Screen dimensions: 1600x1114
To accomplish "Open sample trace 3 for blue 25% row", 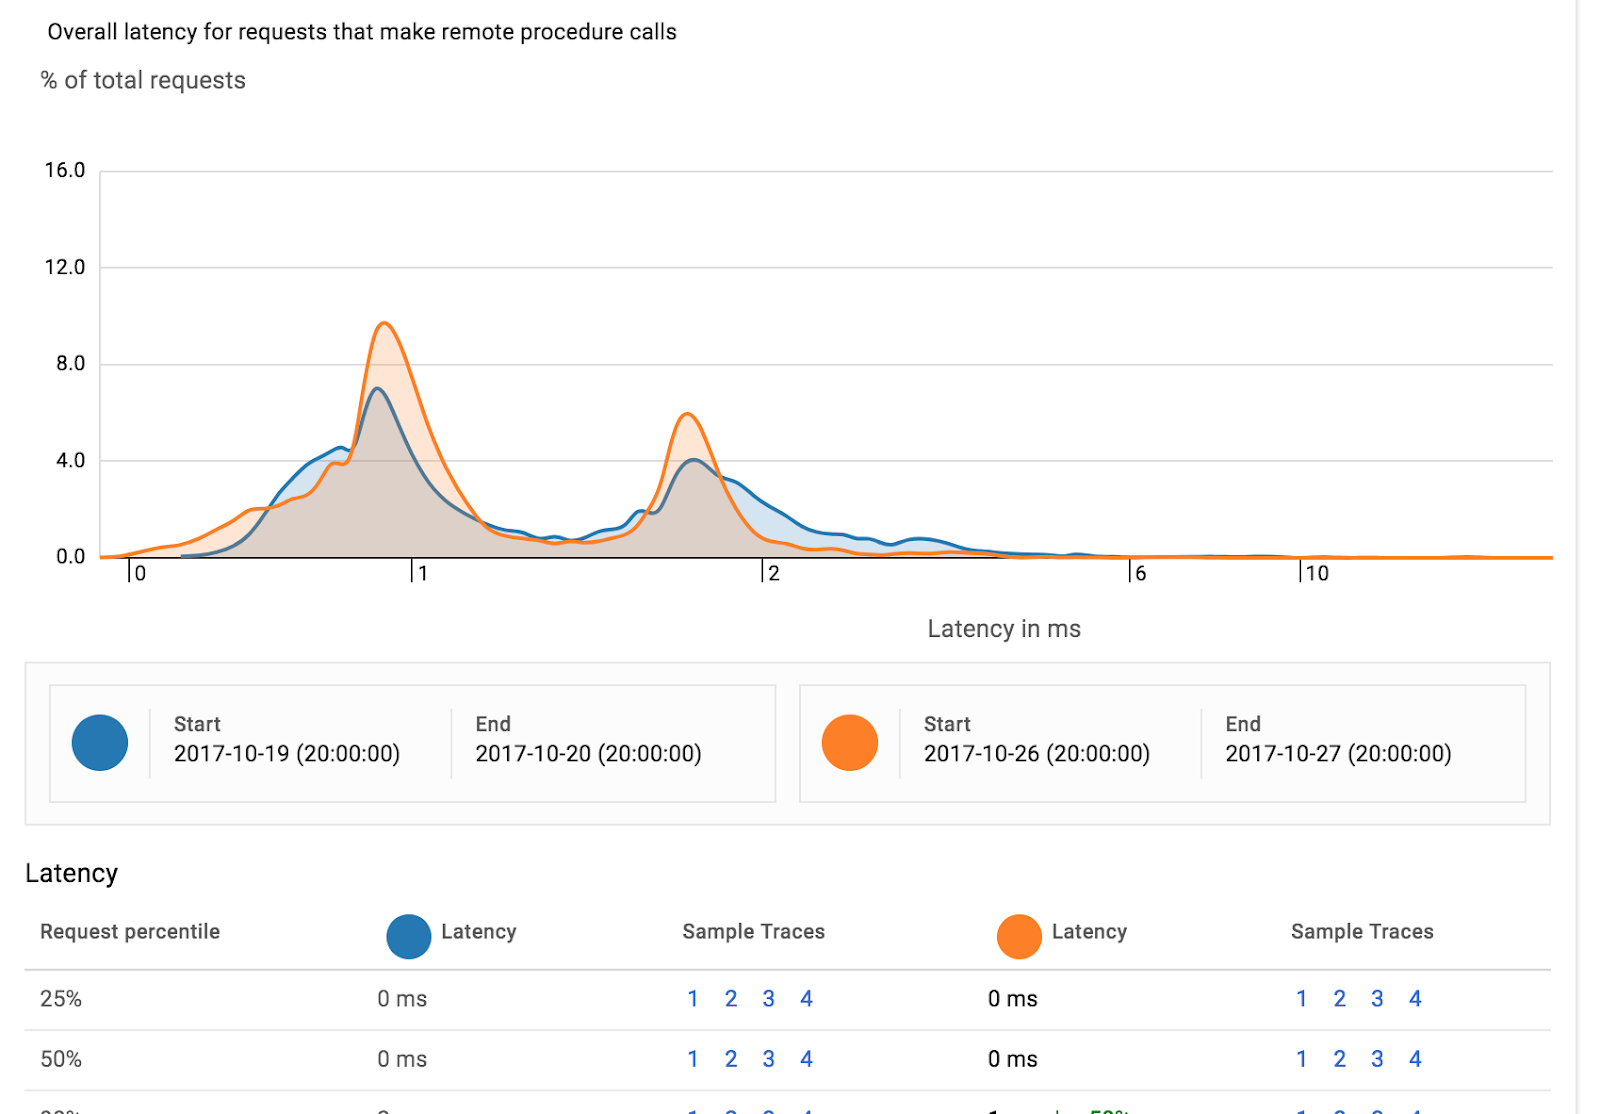I will pyautogui.click(x=768, y=999).
